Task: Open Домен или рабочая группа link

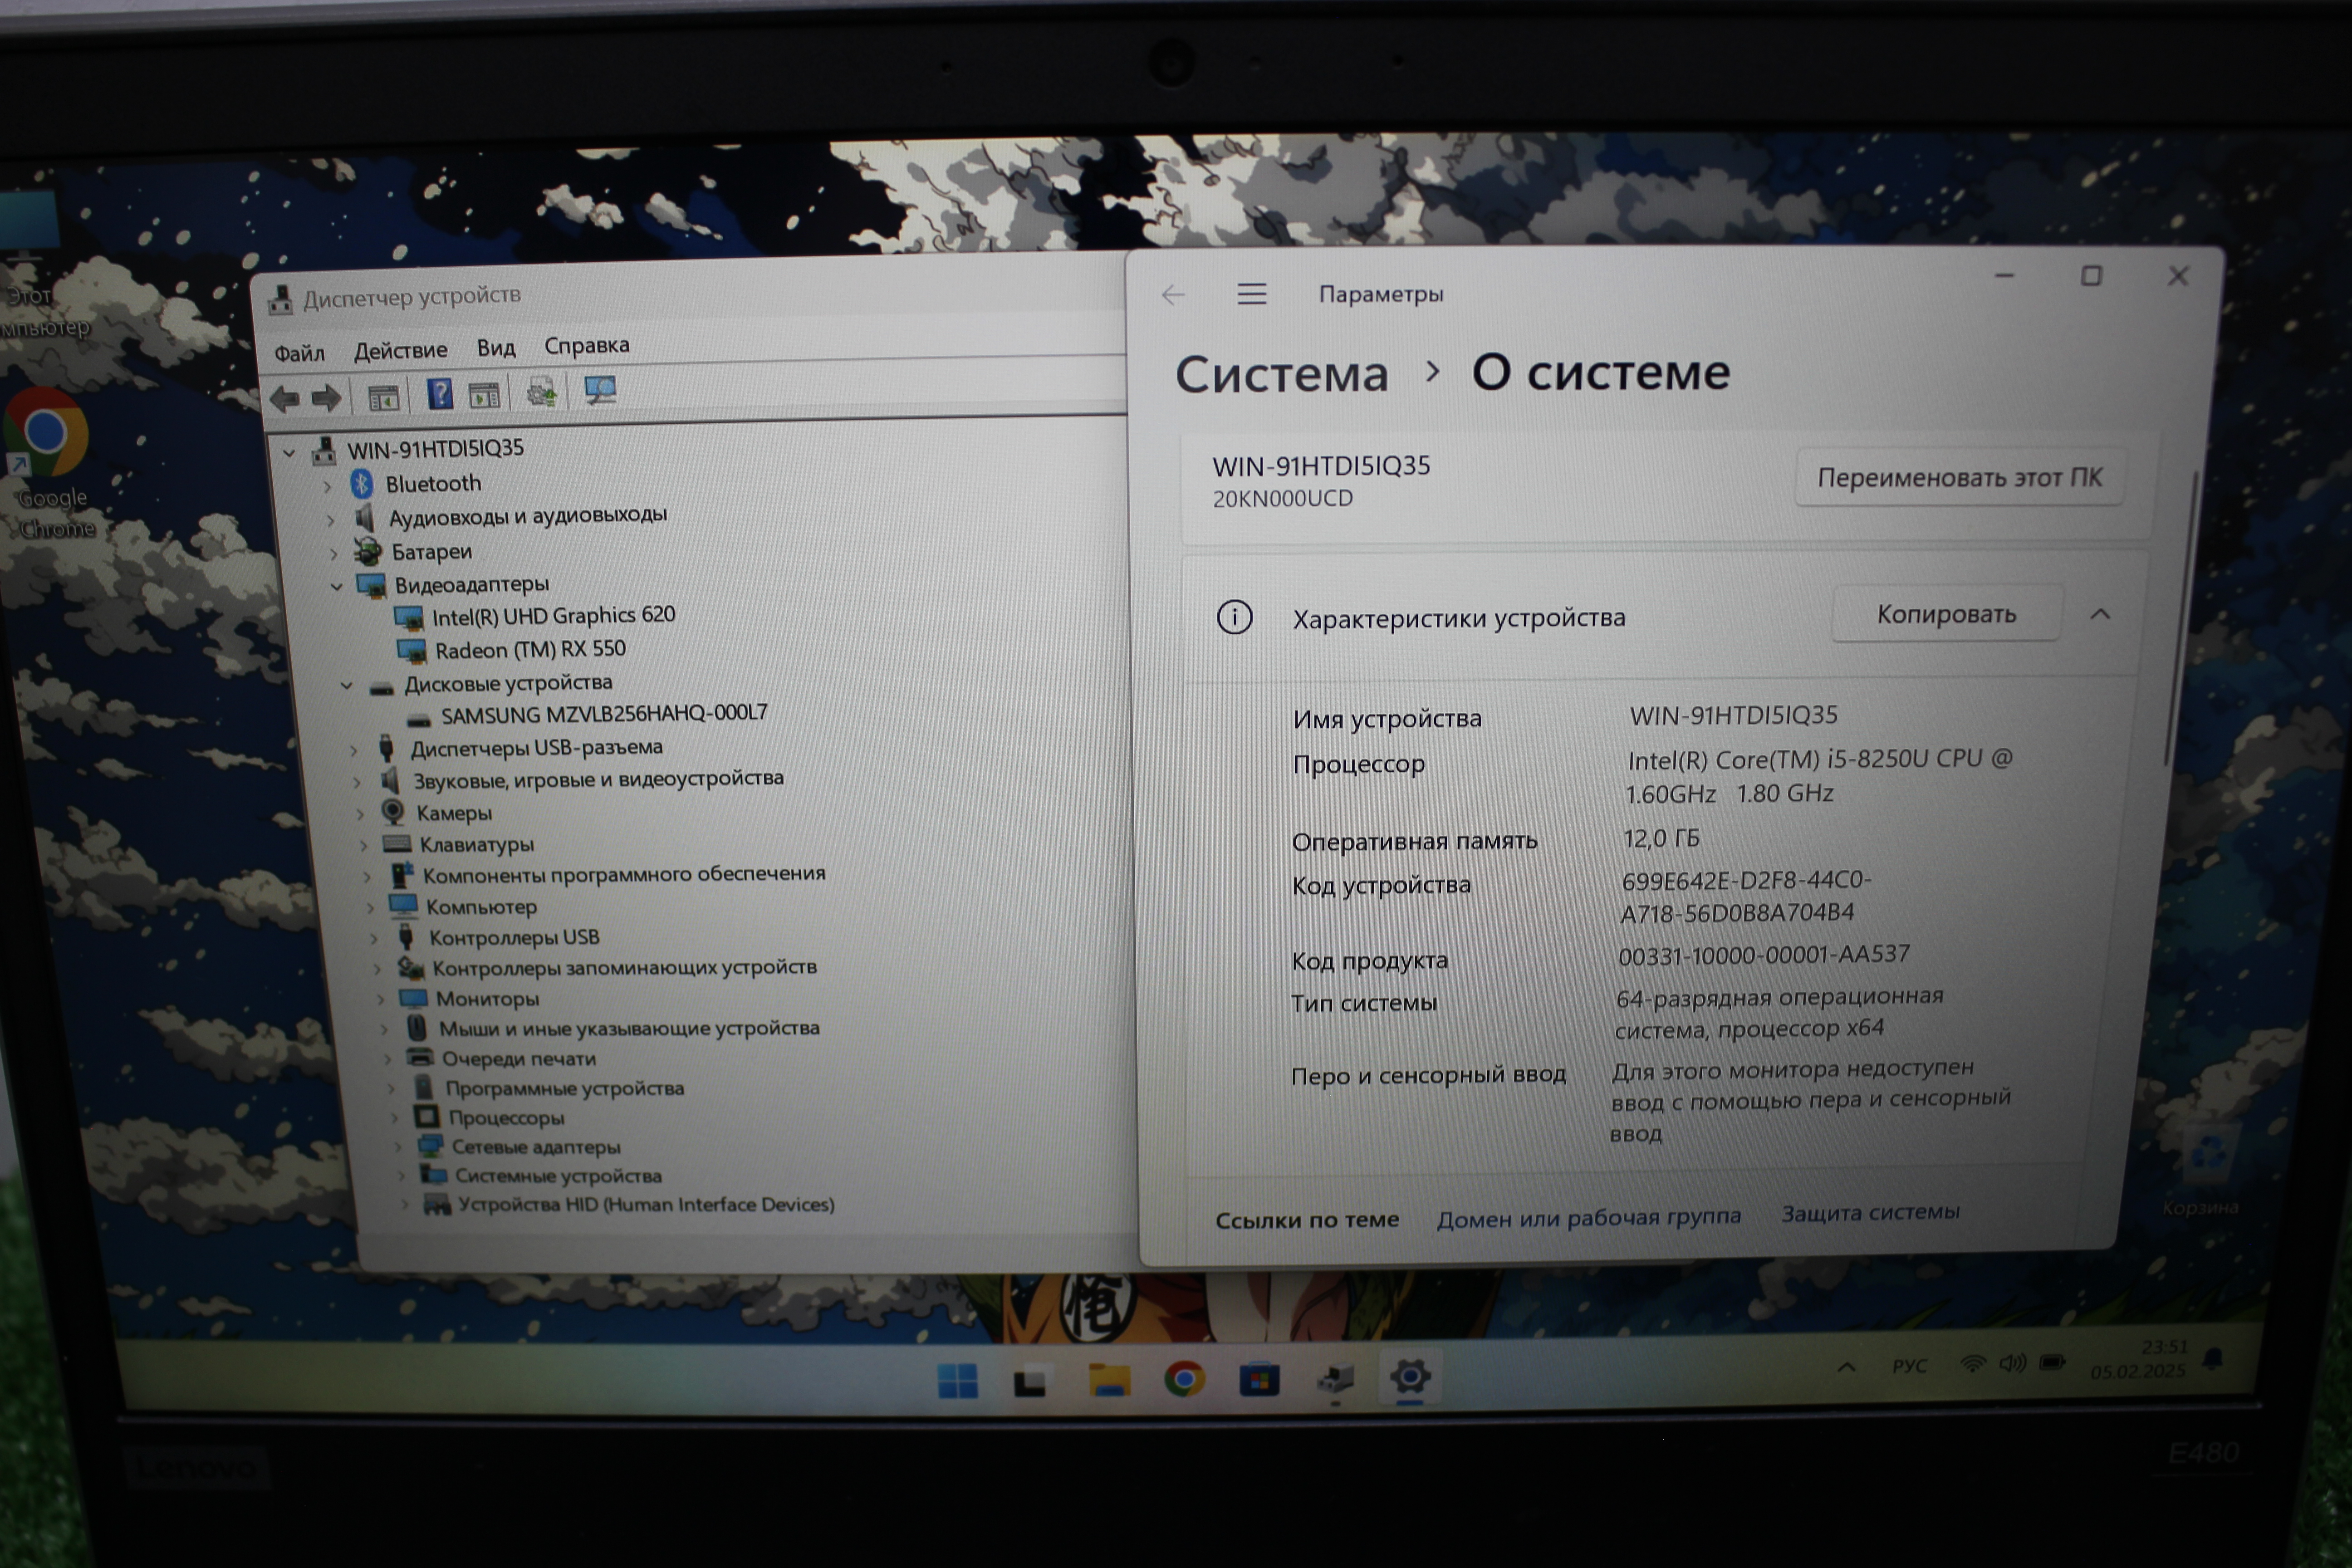Action: tap(1588, 1217)
